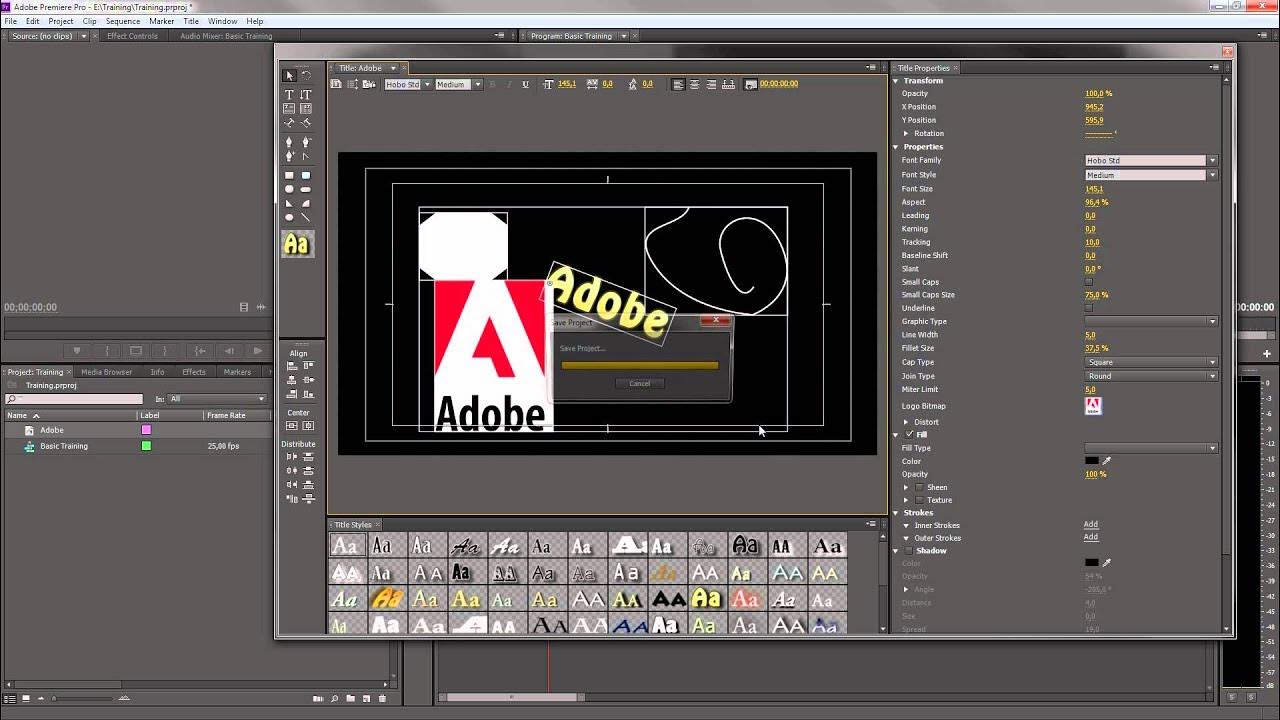Image resolution: width=1280 pixels, height=720 pixels.
Task: Click the eyedropper next to Shadow Color
Action: pyautogui.click(x=1107, y=563)
